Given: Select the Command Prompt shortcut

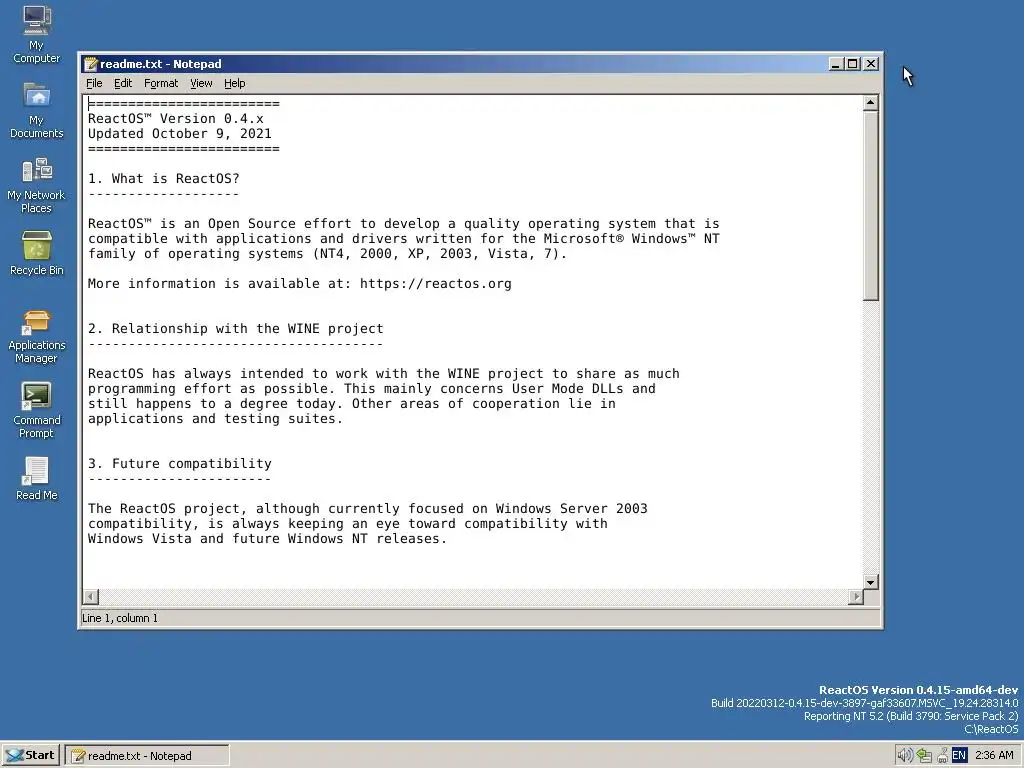Looking at the screenshot, I should pyautogui.click(x=37, y=410).
